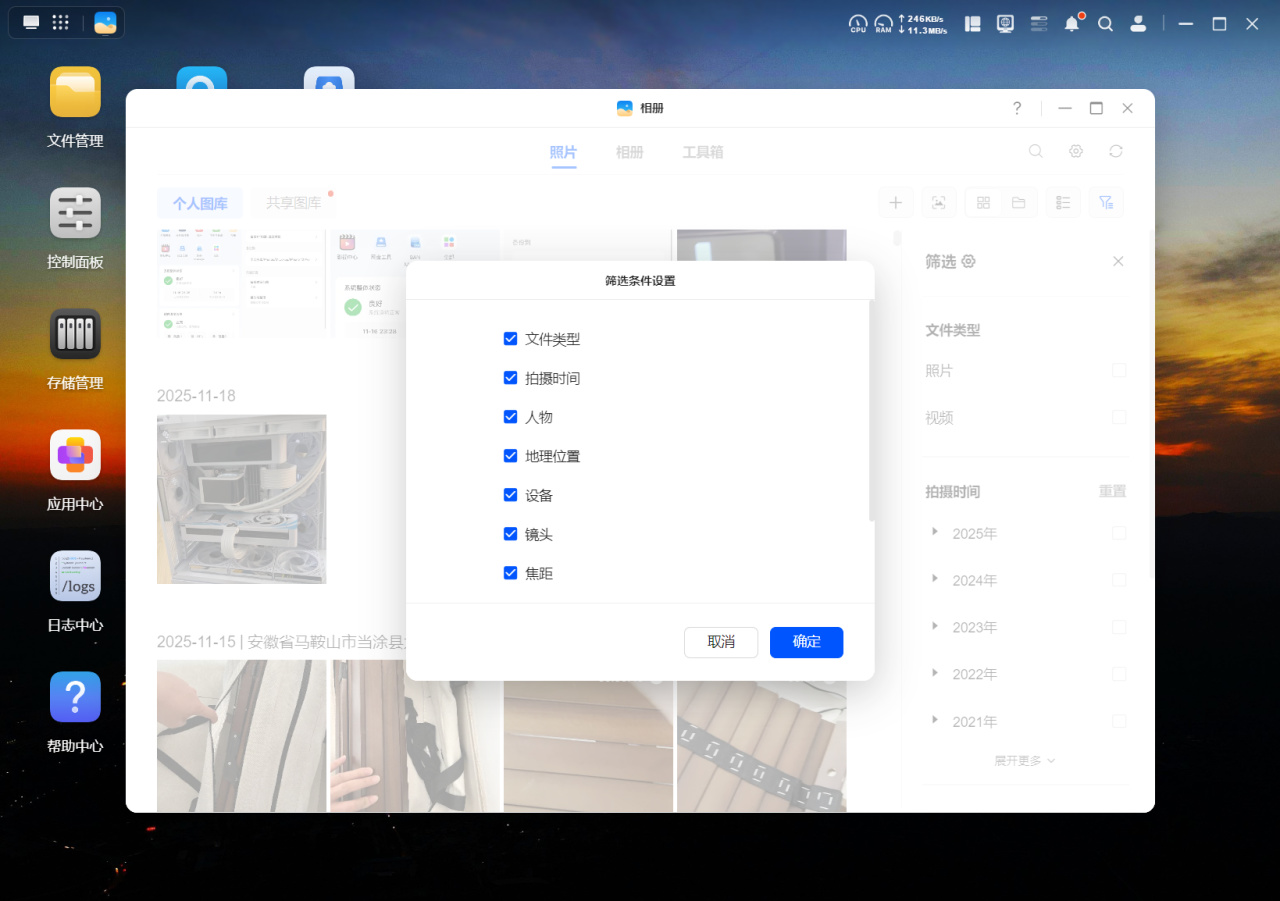Open the user account menu icon
1280x901 pixels.
pos(1138,24)
